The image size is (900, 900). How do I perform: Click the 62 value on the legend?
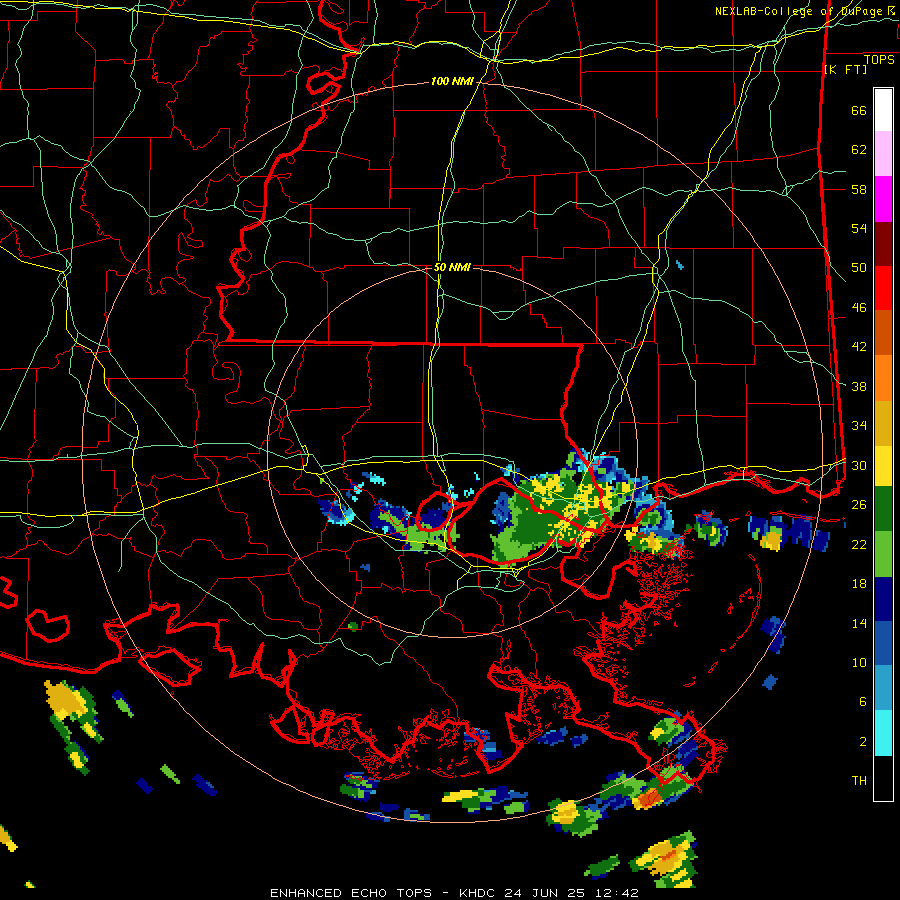(x=859, y=150)
